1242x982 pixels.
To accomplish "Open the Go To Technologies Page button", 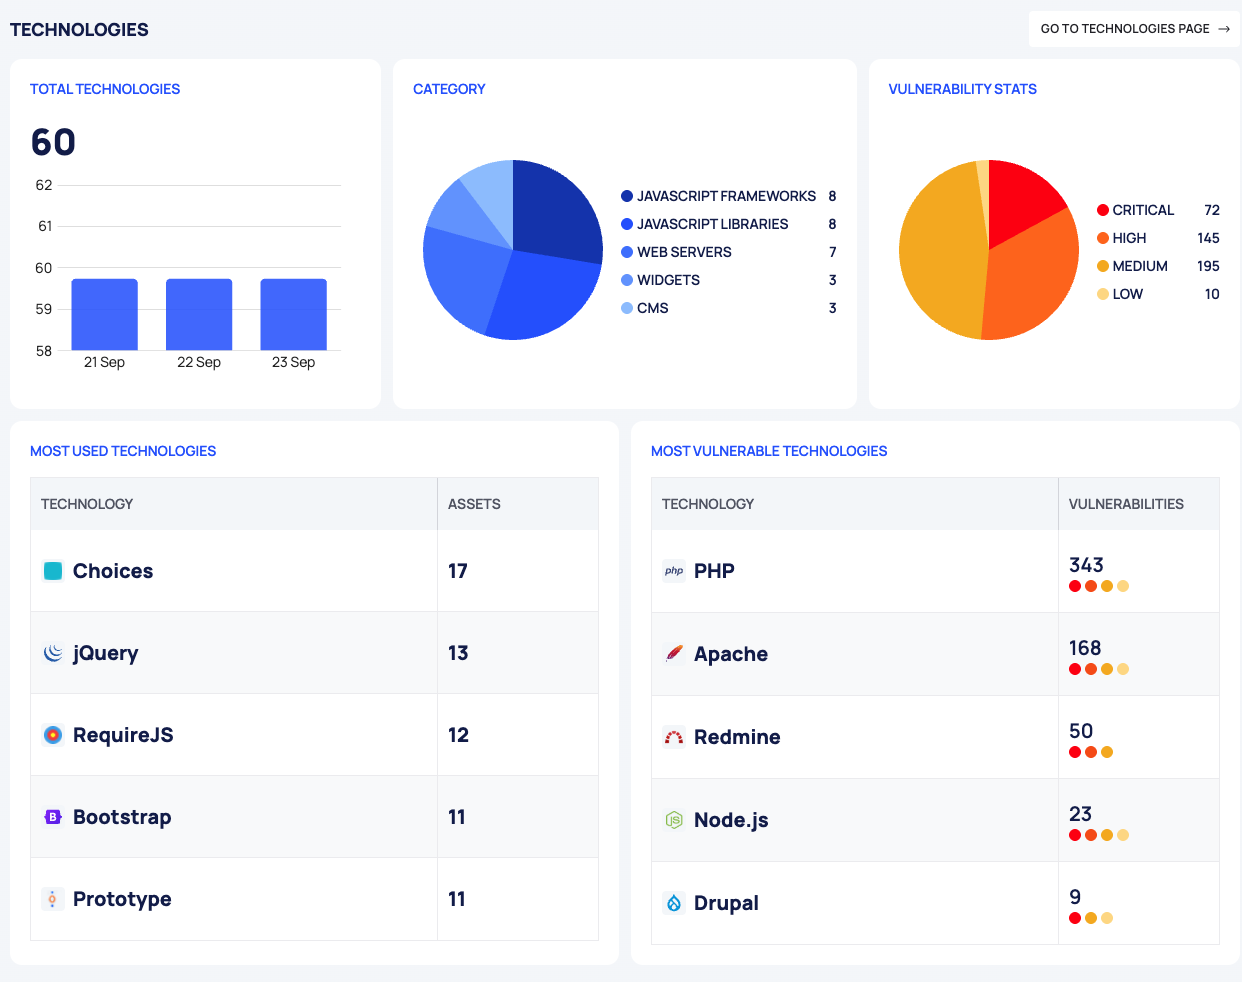I will click(x=1134, y=29).
